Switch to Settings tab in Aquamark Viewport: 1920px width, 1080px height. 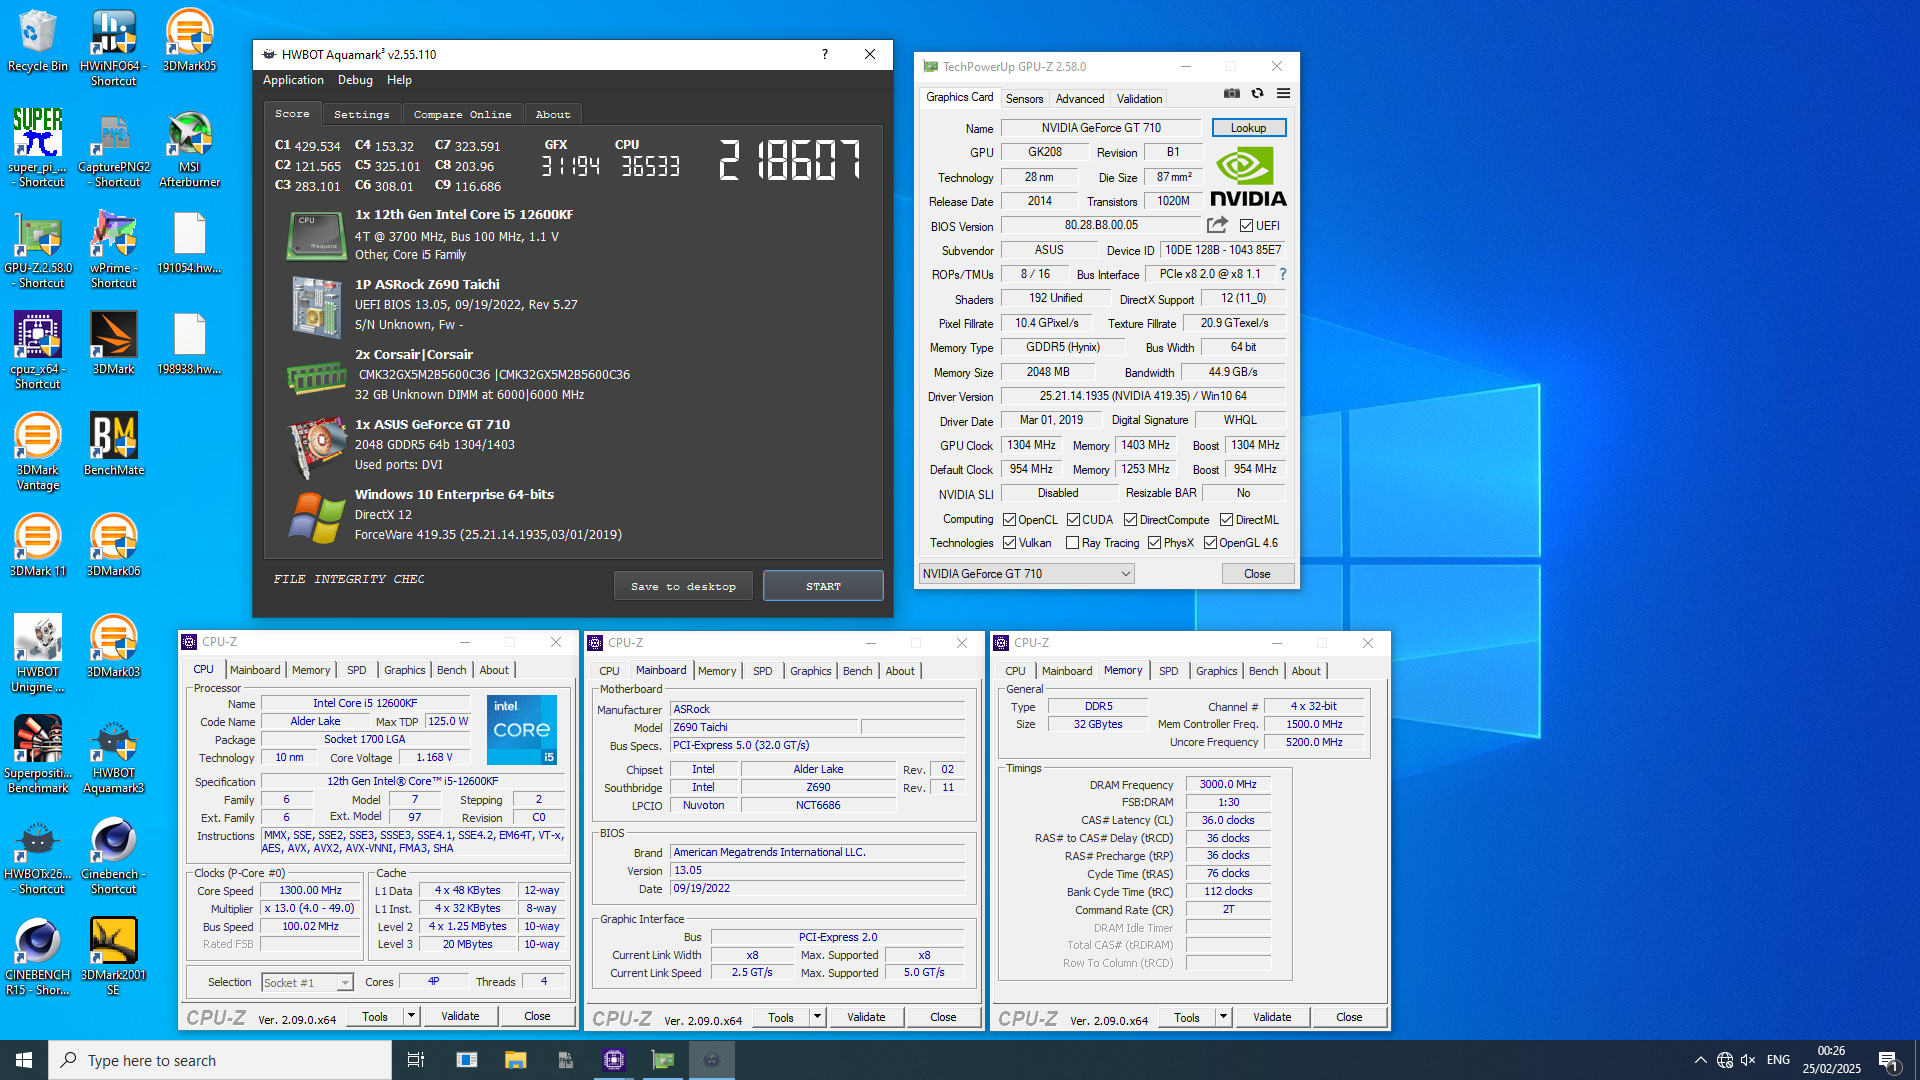[361, 114]
